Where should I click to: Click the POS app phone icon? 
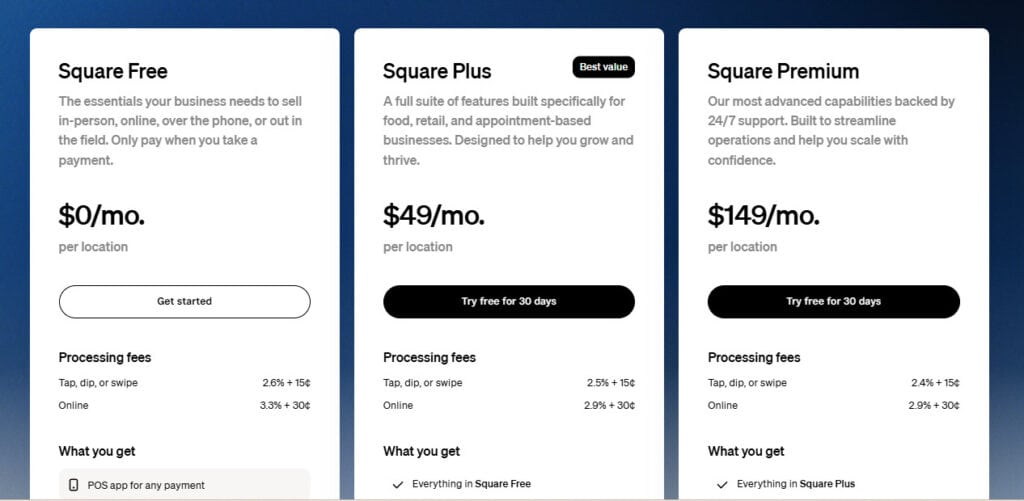pyautogui.click(x=74, y=485)
